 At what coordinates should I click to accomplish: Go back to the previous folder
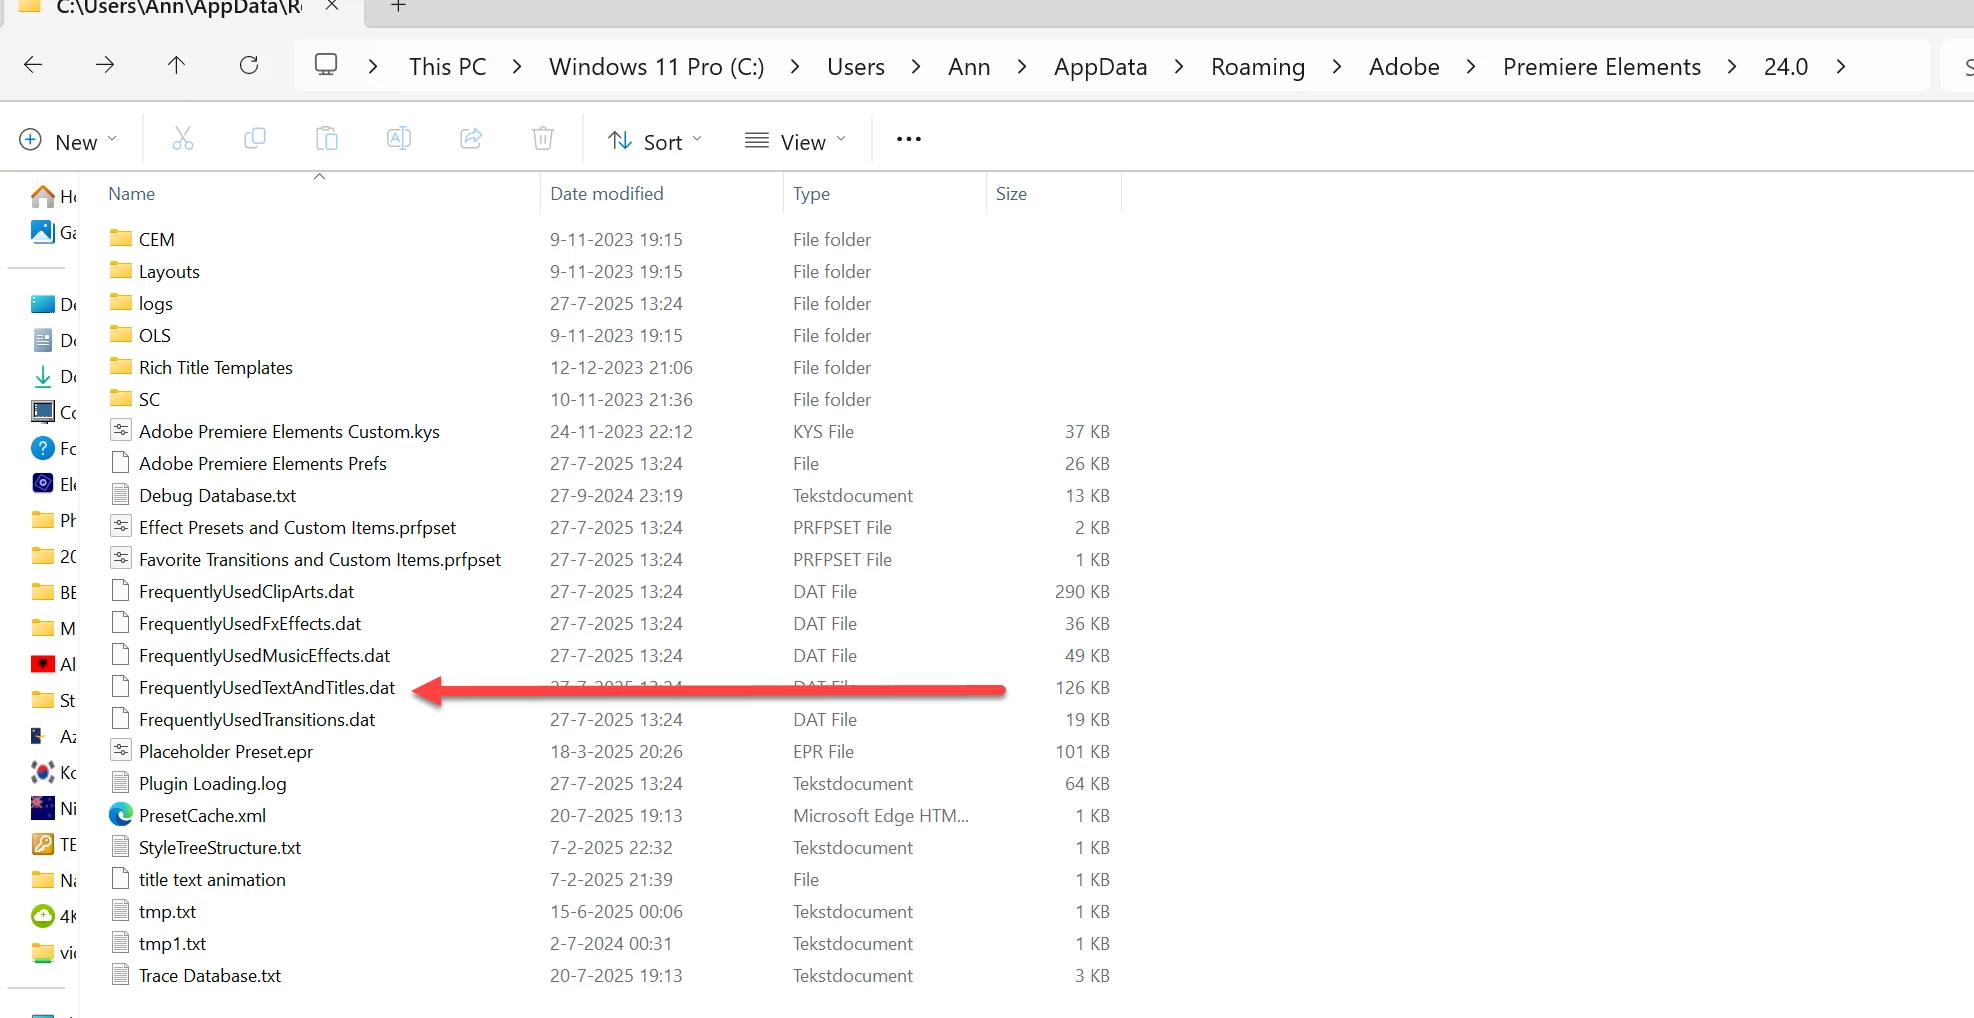click(x=33, y=65)
